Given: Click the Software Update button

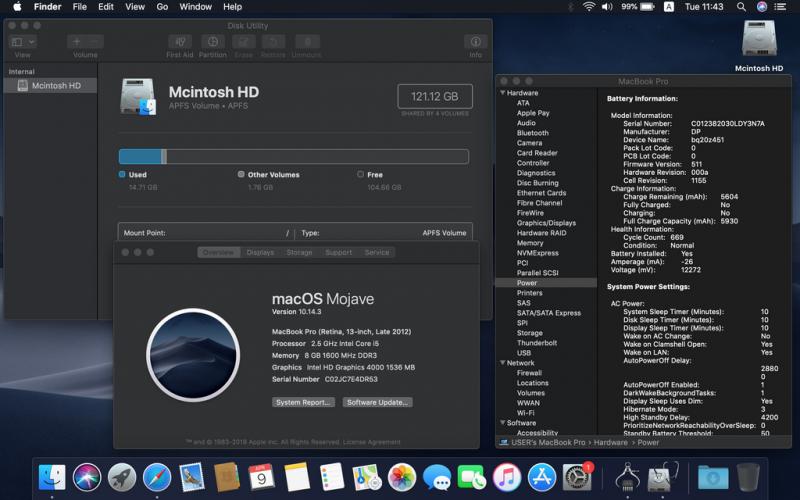Looking at the screenshot, I should pyautogui.click(x=378, y=402).
